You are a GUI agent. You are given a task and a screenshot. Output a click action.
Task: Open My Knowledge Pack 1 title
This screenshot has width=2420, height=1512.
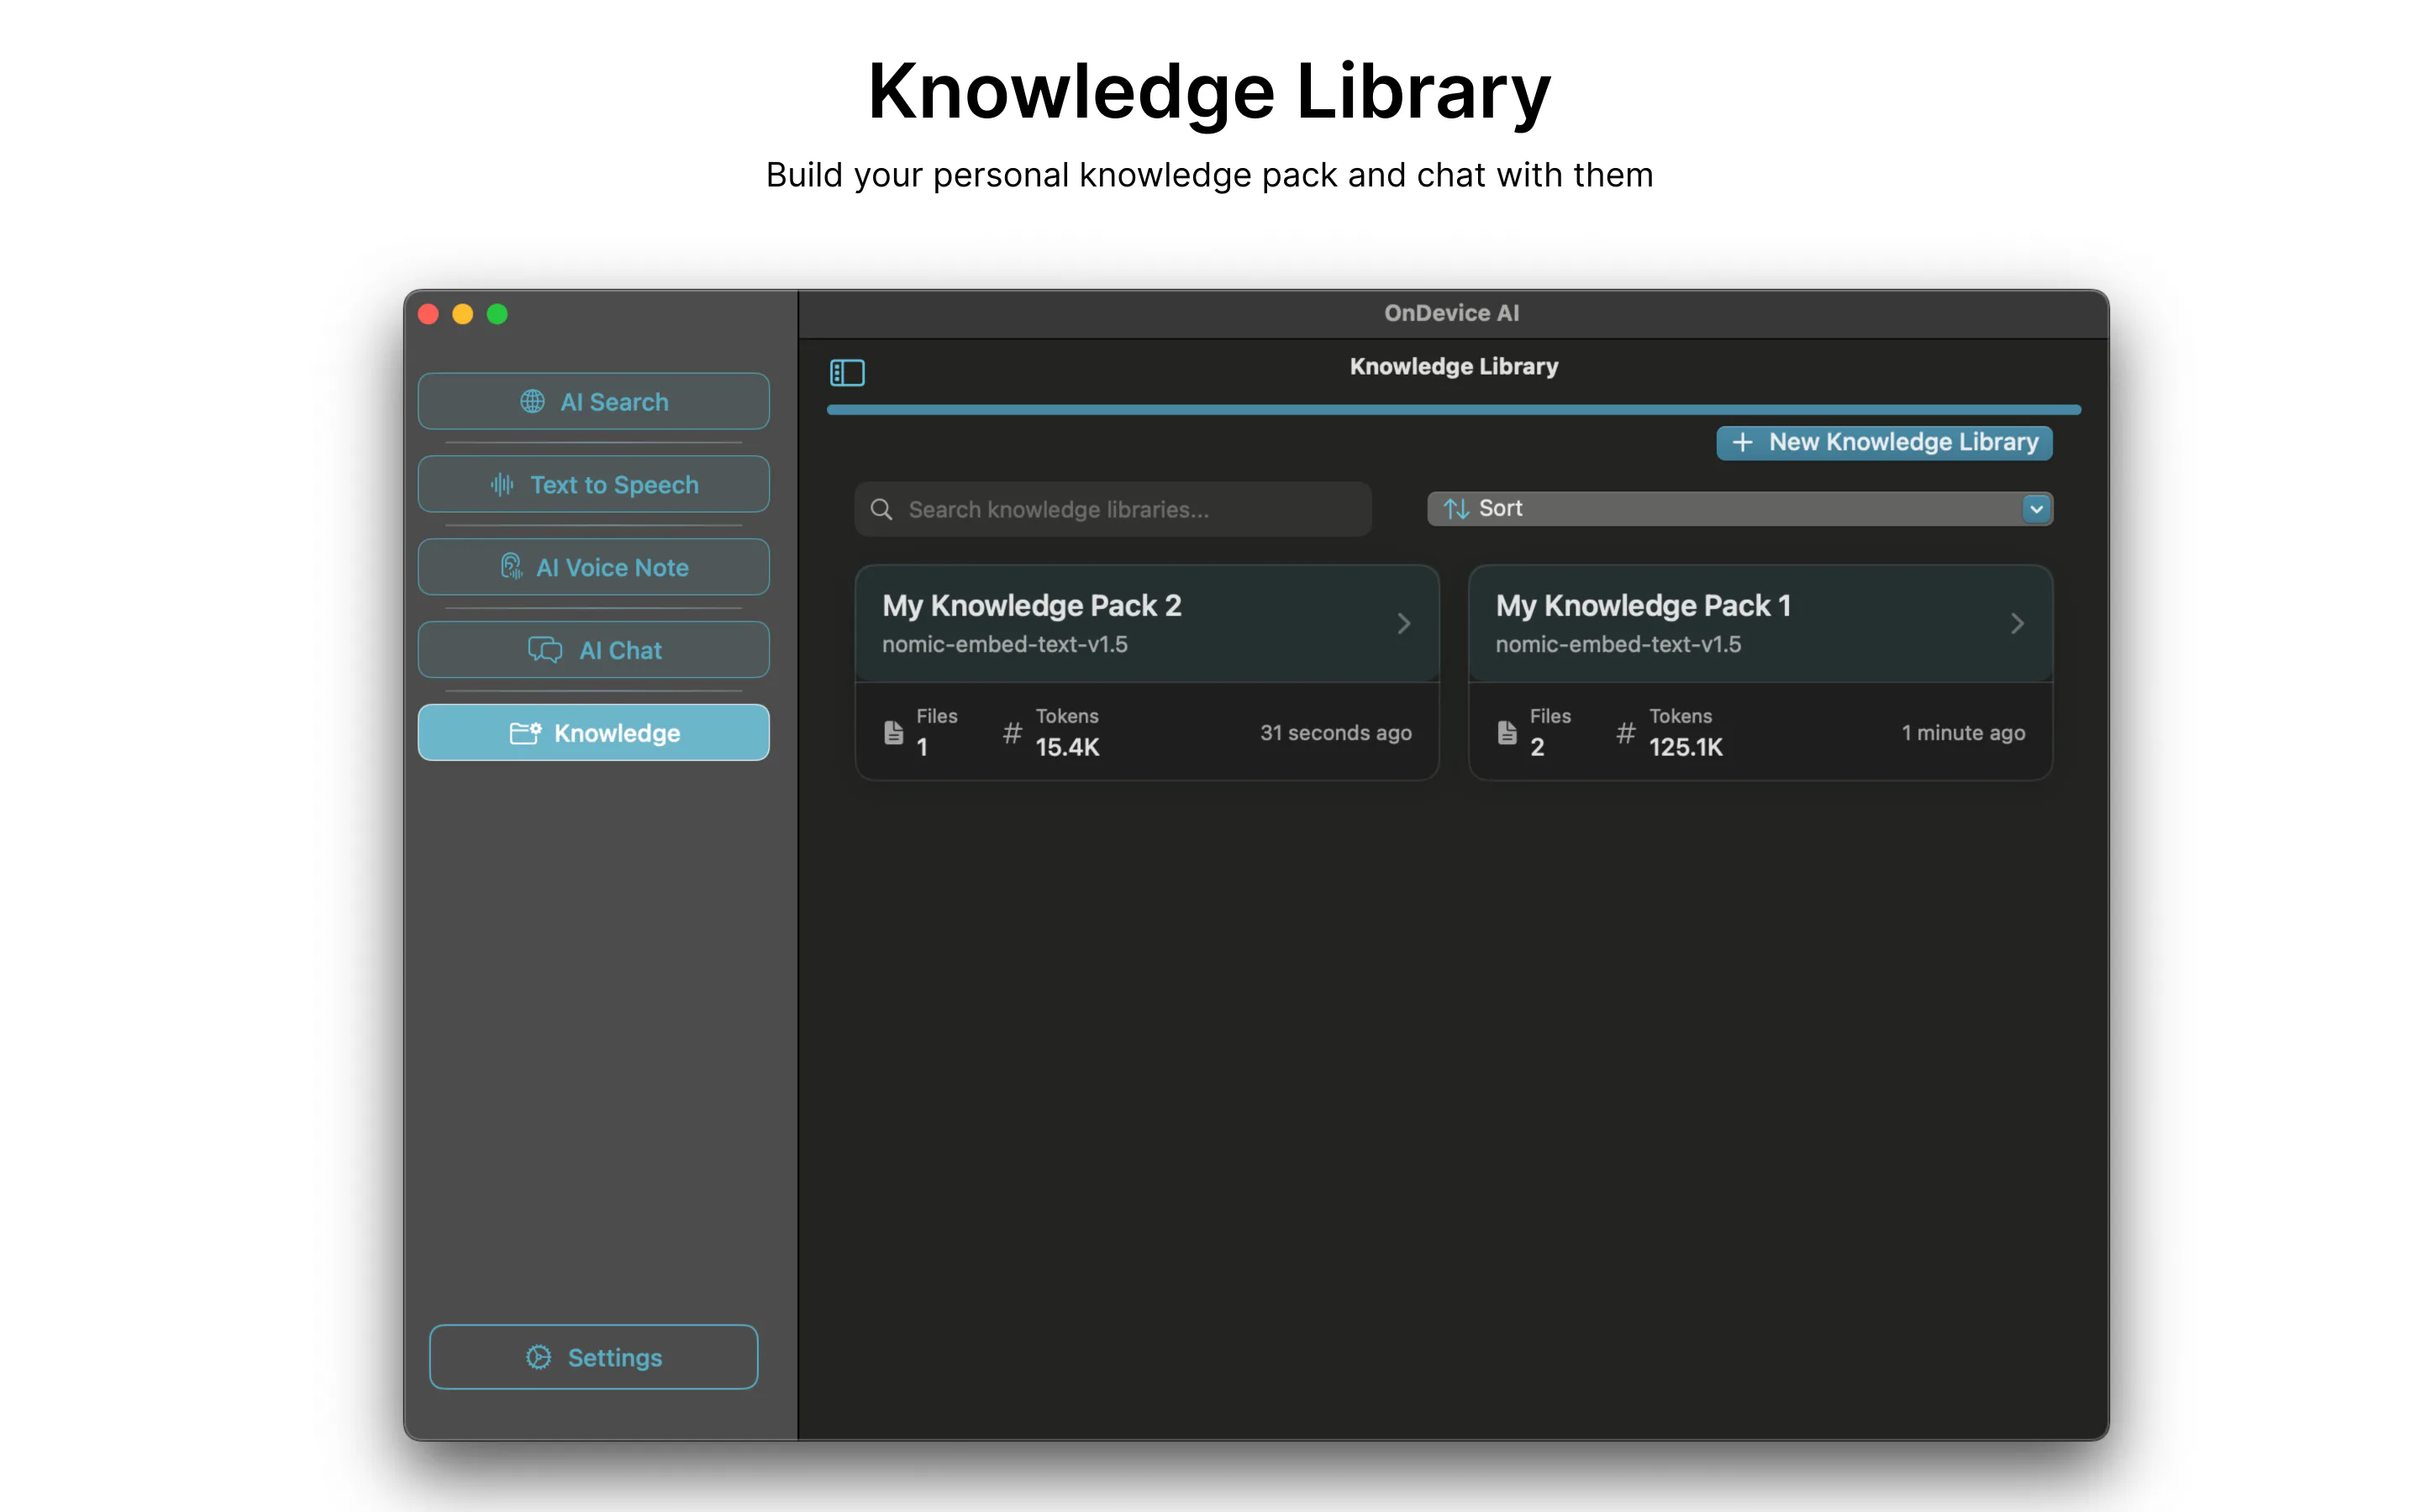(x=1643, y=606)
